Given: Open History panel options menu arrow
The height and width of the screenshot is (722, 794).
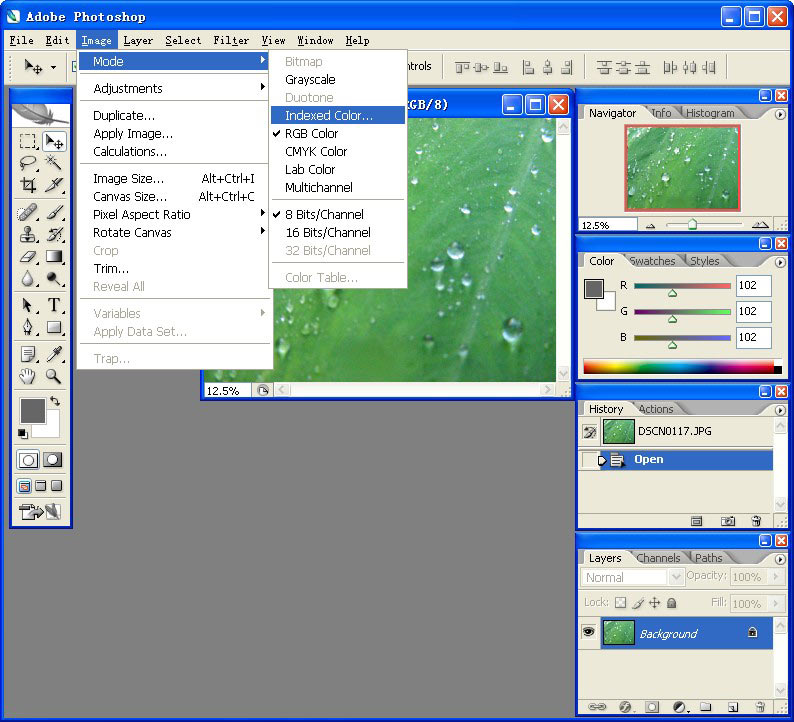Looking at the screenshot, I should (780, 410).
